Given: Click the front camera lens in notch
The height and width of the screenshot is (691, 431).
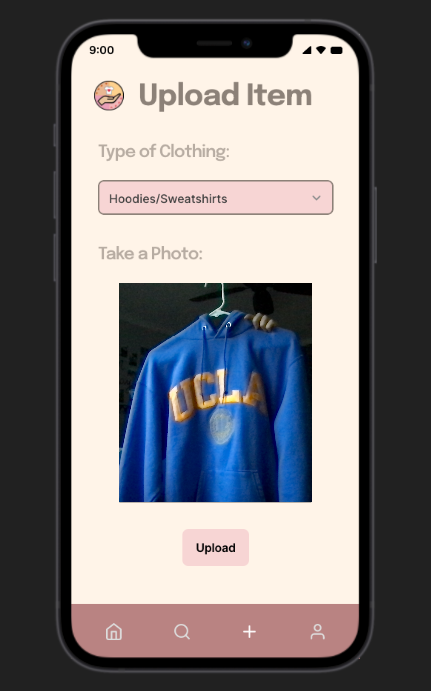Looking at the screenshot, I should pyautogui.click(x=246, y=43).
